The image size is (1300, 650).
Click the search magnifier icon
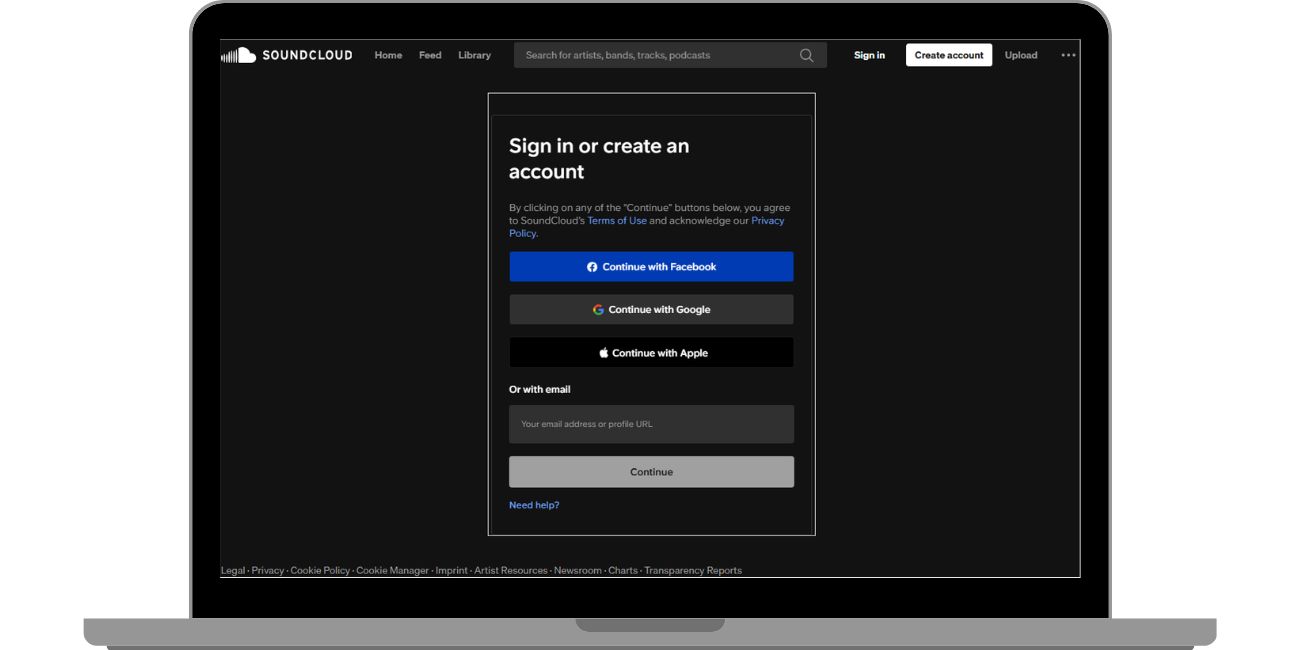pos(806,55)
